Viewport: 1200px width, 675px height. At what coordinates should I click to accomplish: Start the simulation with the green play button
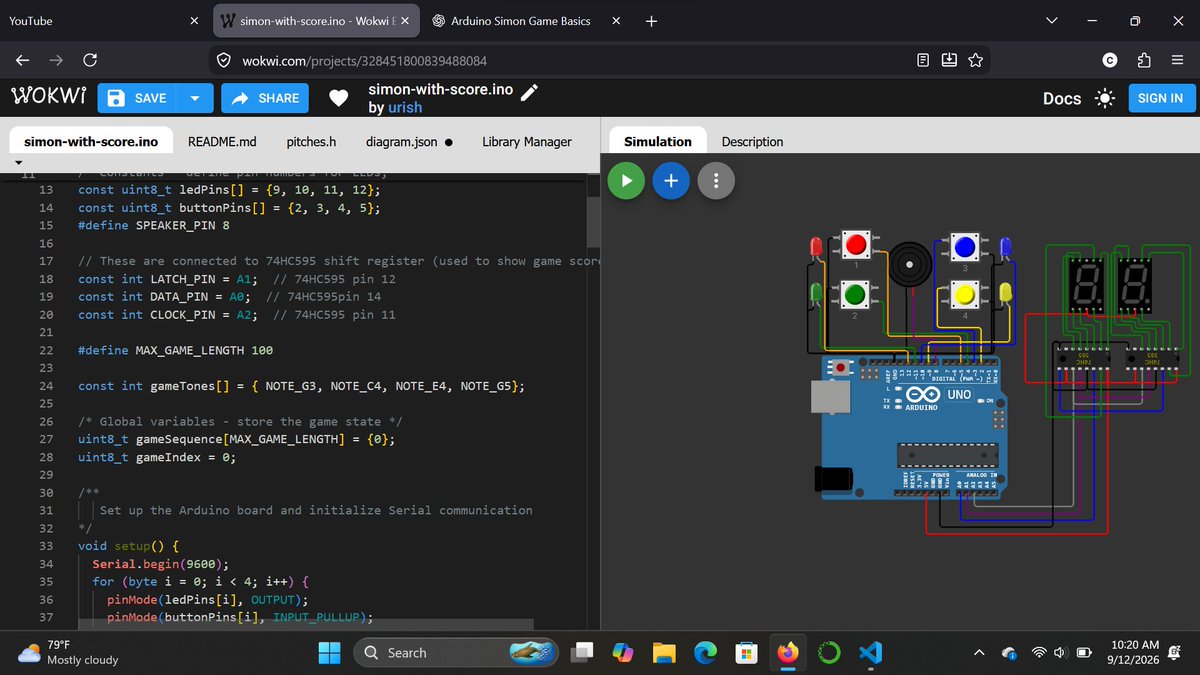click(626, 181)
